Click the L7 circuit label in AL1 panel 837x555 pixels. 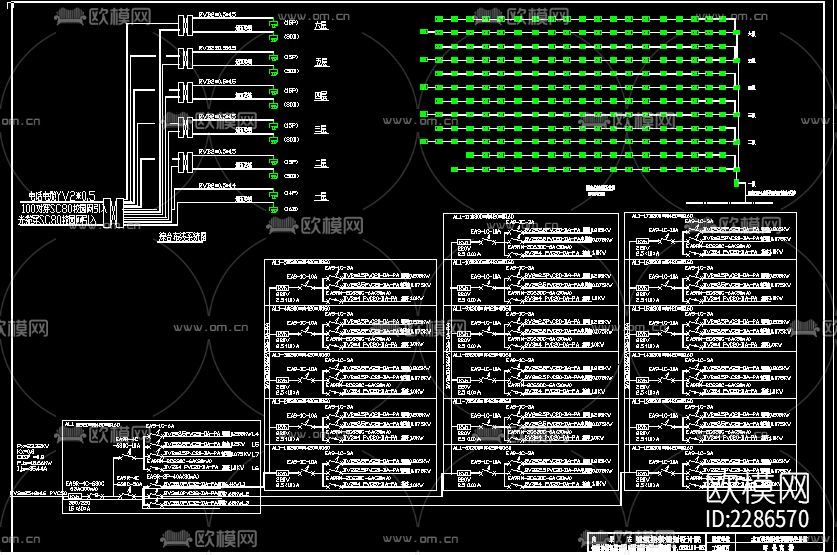[255, 454]
